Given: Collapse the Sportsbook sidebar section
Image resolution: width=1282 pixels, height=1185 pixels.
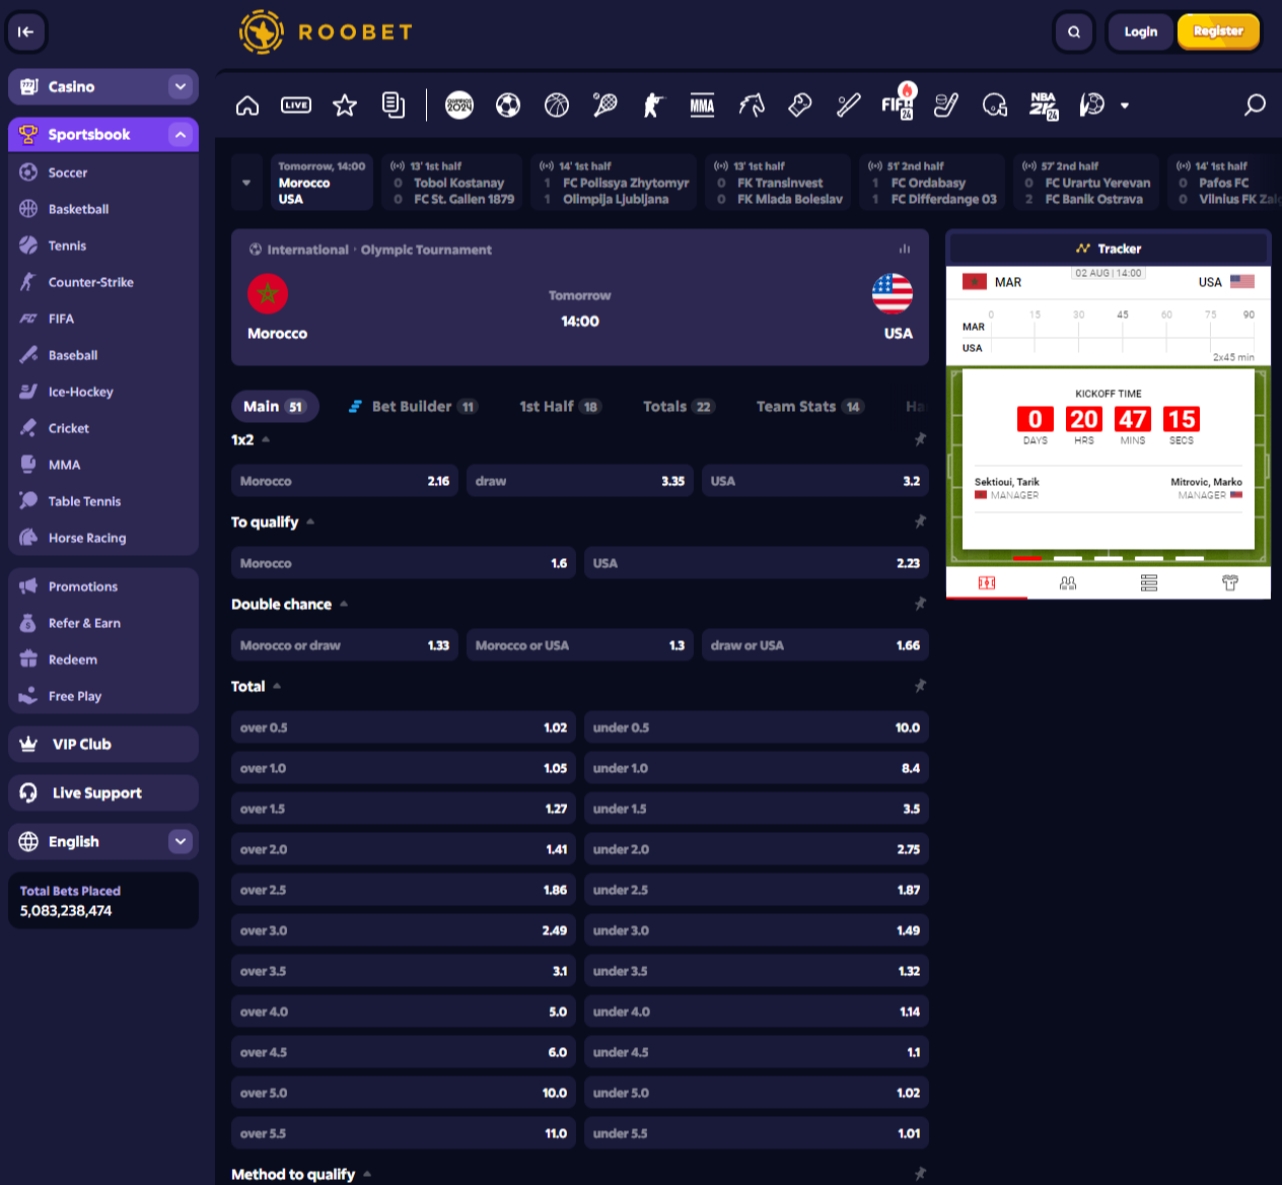Looking at the screenshot, I should click(180, 135).
